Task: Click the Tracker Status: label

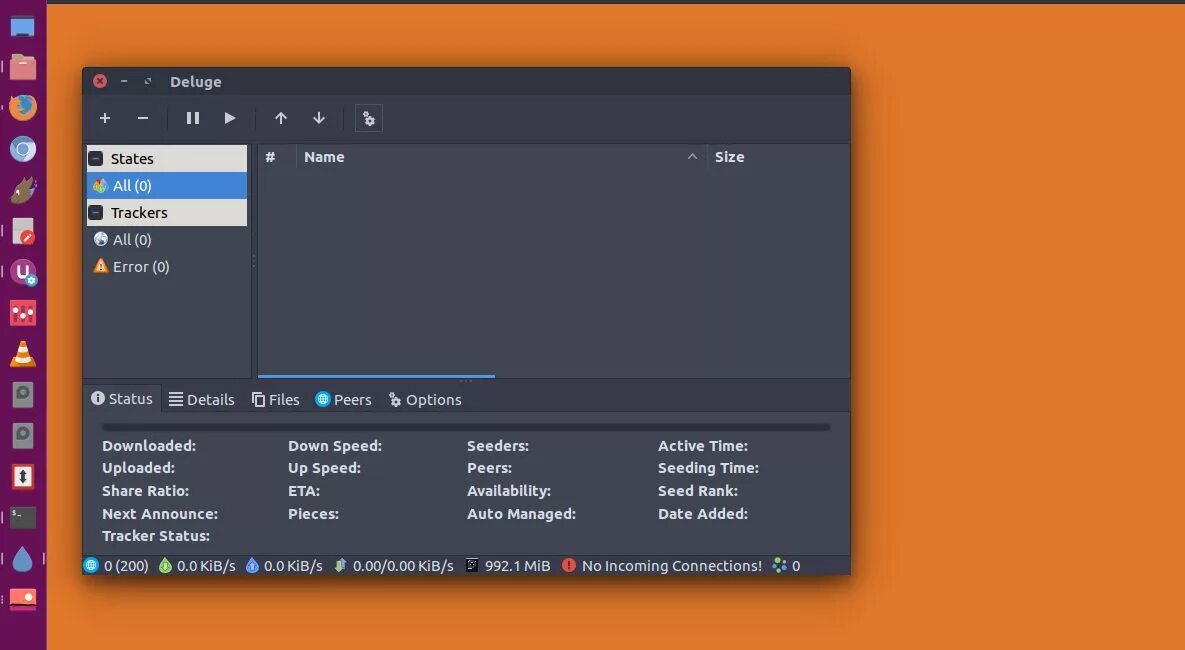Action: click(x=156, y=536)
